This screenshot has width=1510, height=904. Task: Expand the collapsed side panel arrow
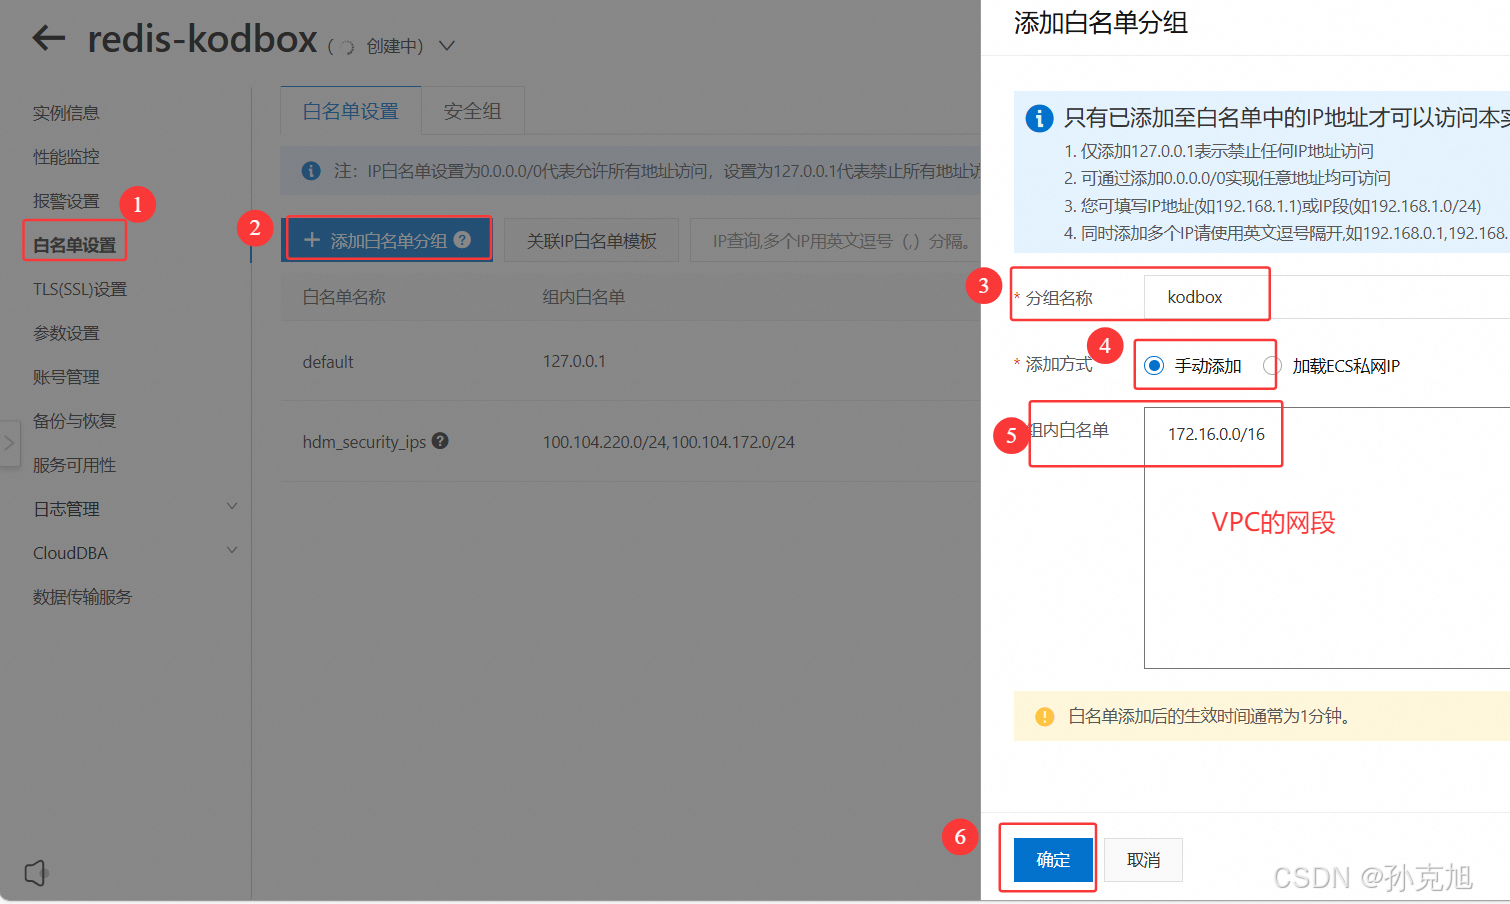(x=9, y=442)
